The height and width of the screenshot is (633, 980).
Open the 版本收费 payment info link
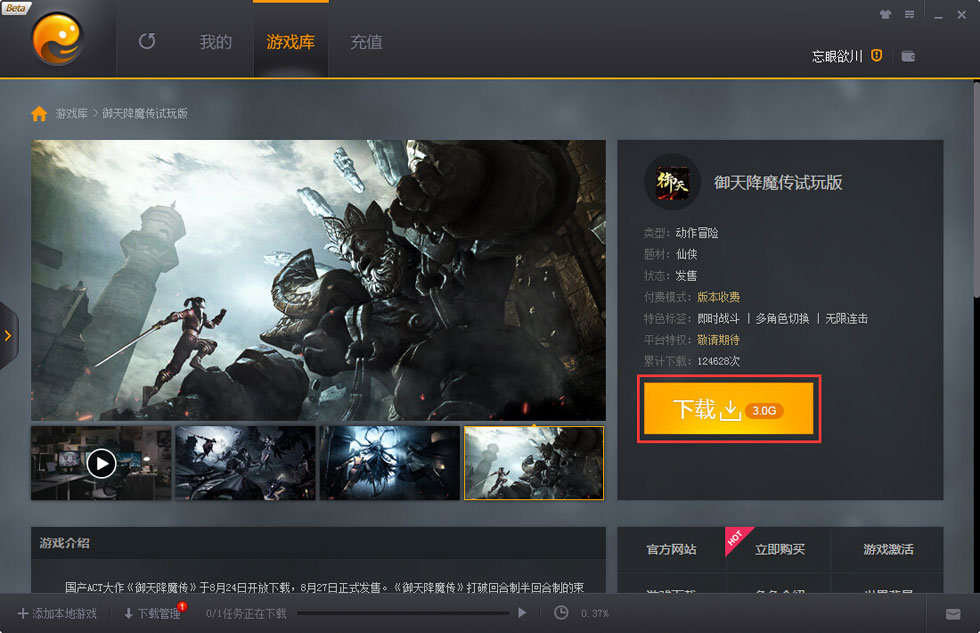coord(719,296)
